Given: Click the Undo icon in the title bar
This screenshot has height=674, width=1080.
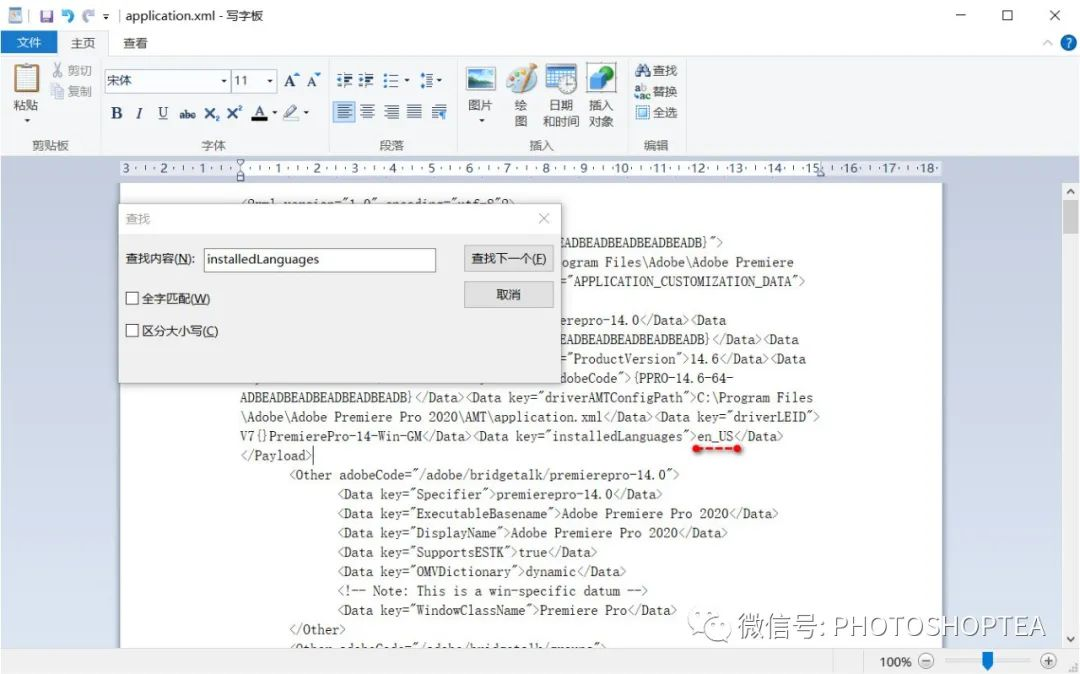Looking at the screenshot, I should [68, 15].
